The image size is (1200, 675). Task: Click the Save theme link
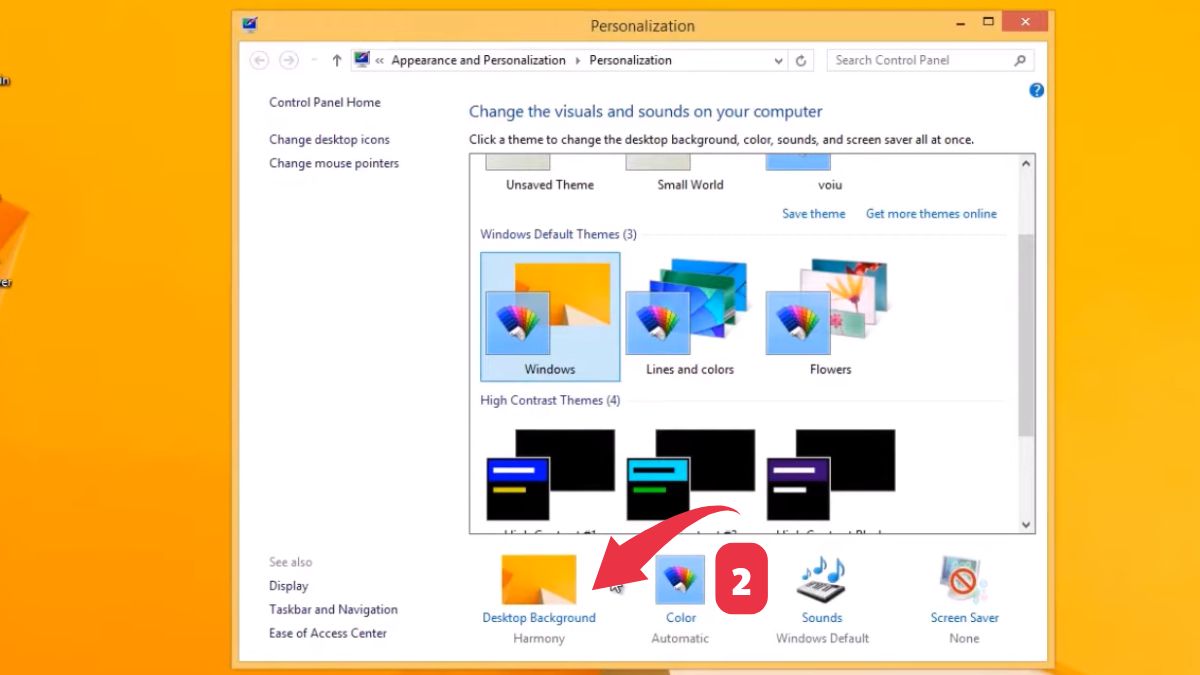coord(813,213)
